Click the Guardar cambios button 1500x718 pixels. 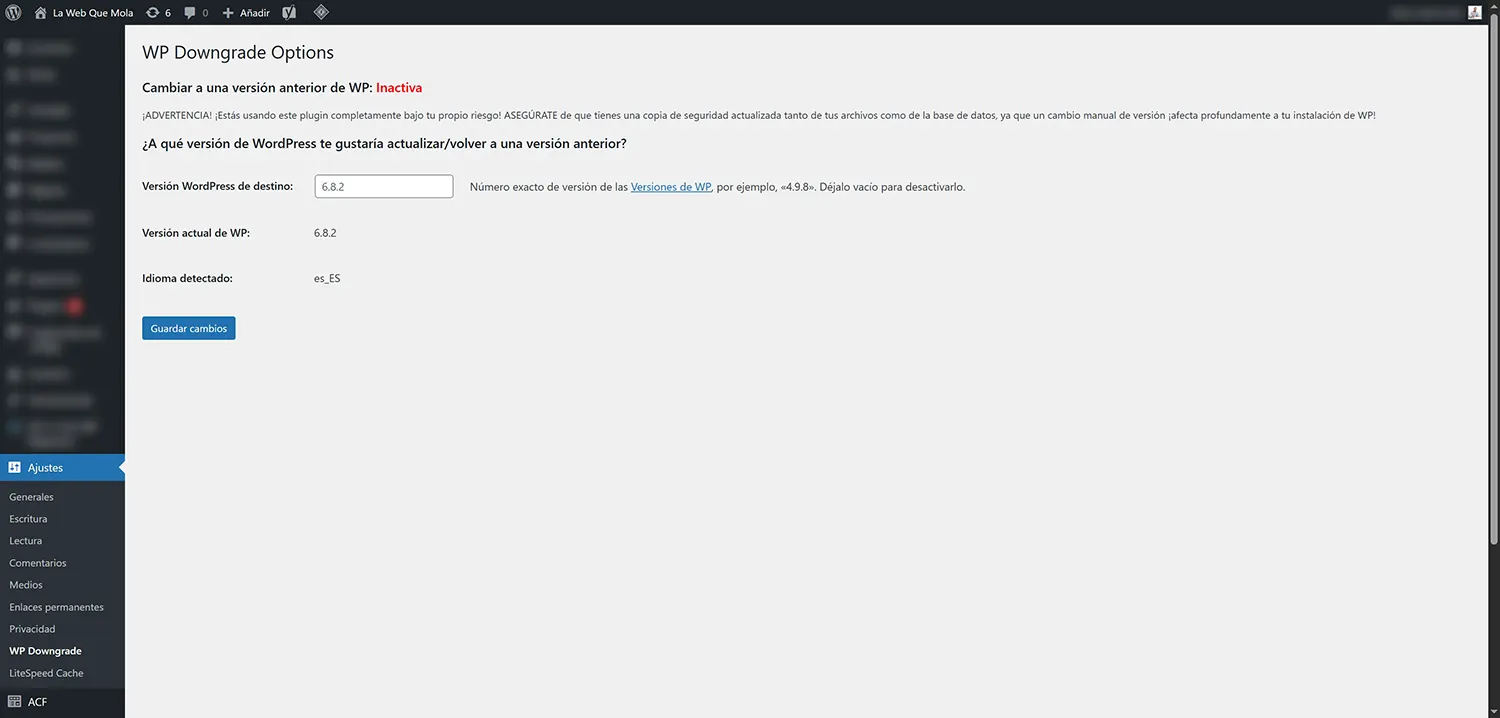(188, 328)
